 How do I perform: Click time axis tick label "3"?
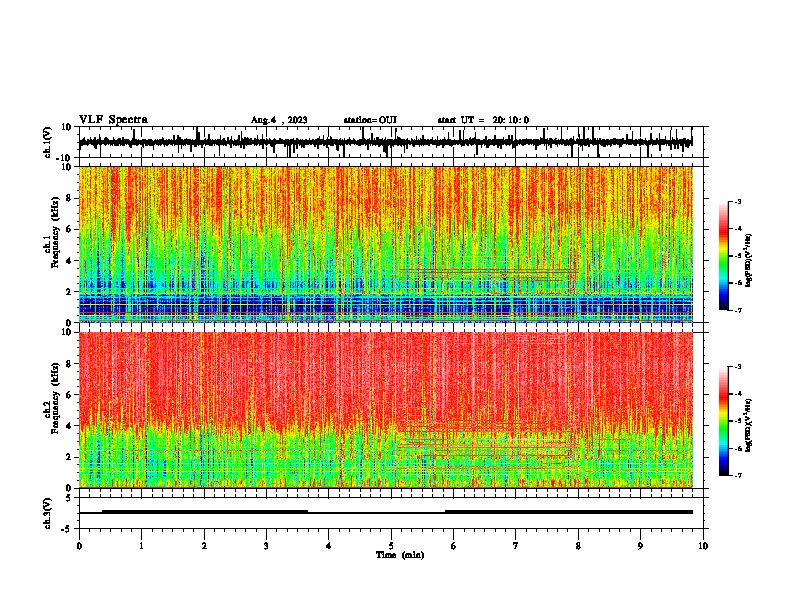[x=267, y=546]
